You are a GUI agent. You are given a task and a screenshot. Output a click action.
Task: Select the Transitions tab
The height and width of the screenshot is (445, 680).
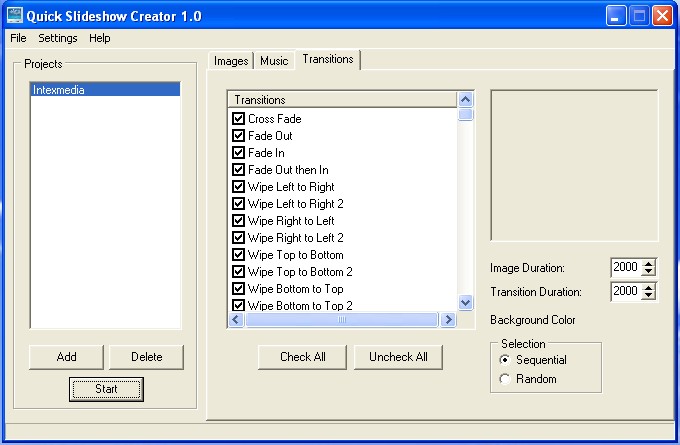328,59
